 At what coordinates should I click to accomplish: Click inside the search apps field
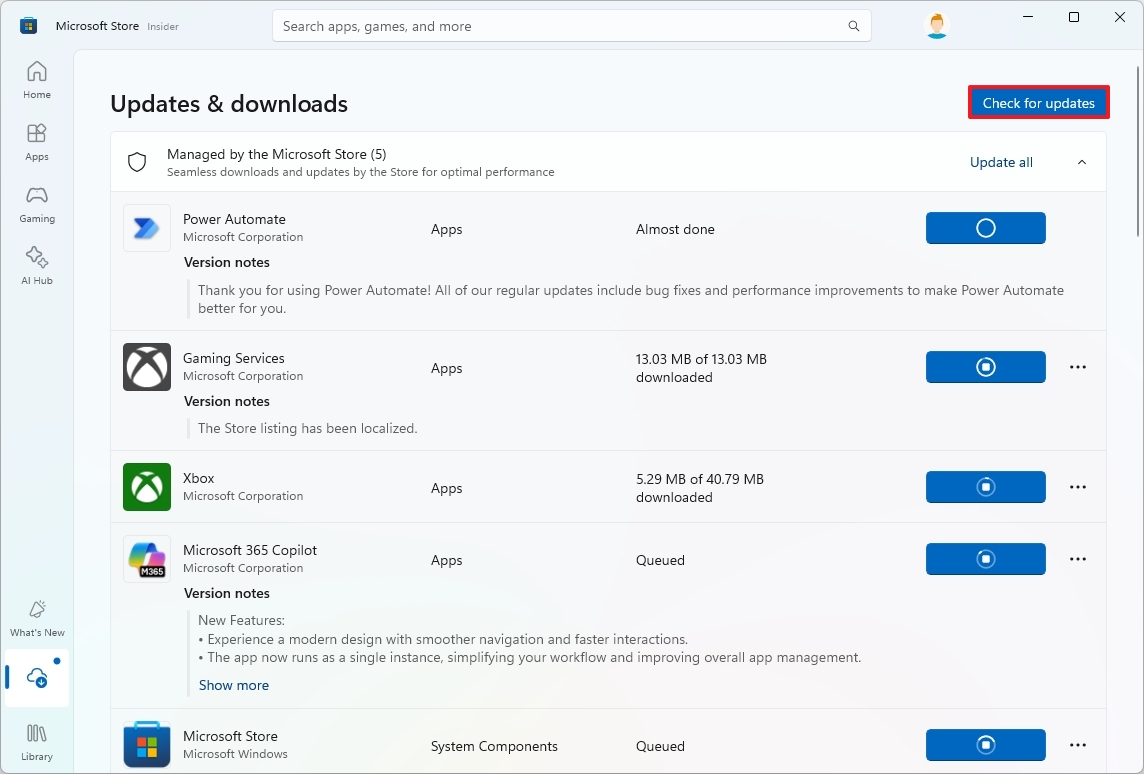(x=571, y=26)
